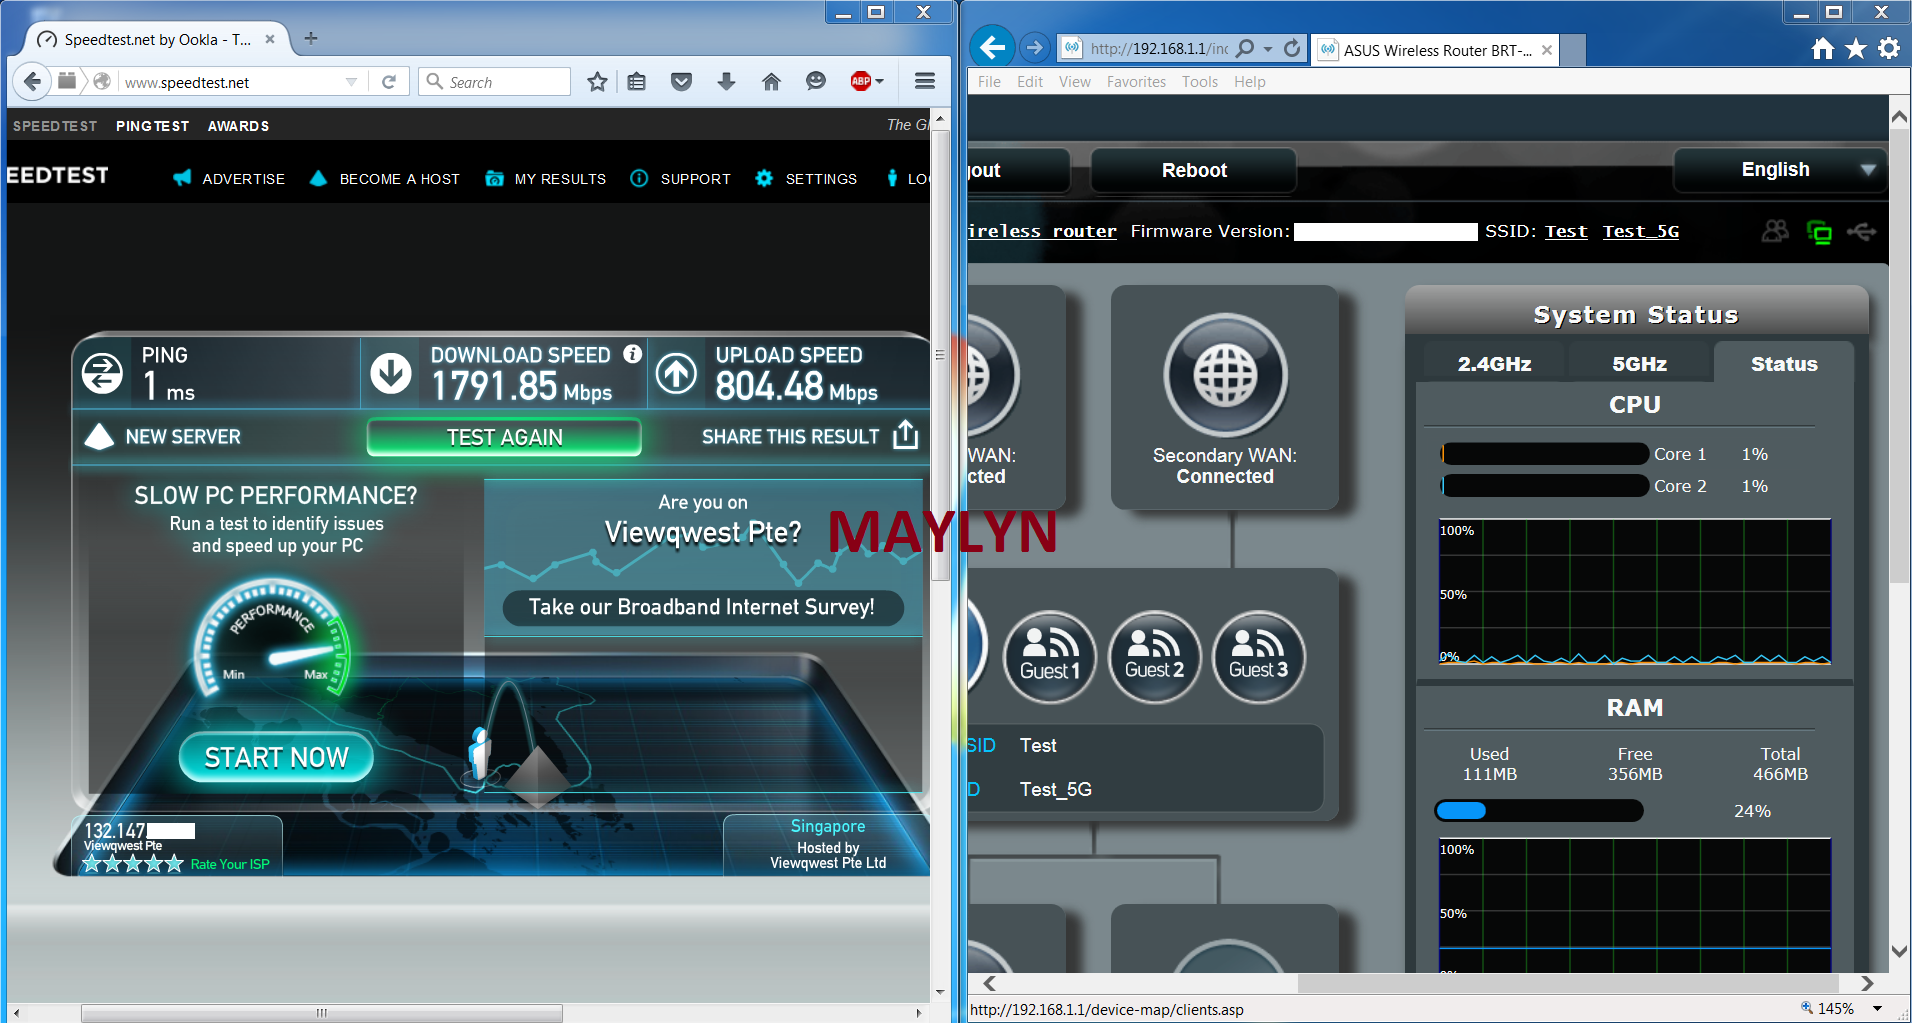
Task: Open the Internet Explorer Home icon
Action: pyautogui.click(x=1823, y=49)
